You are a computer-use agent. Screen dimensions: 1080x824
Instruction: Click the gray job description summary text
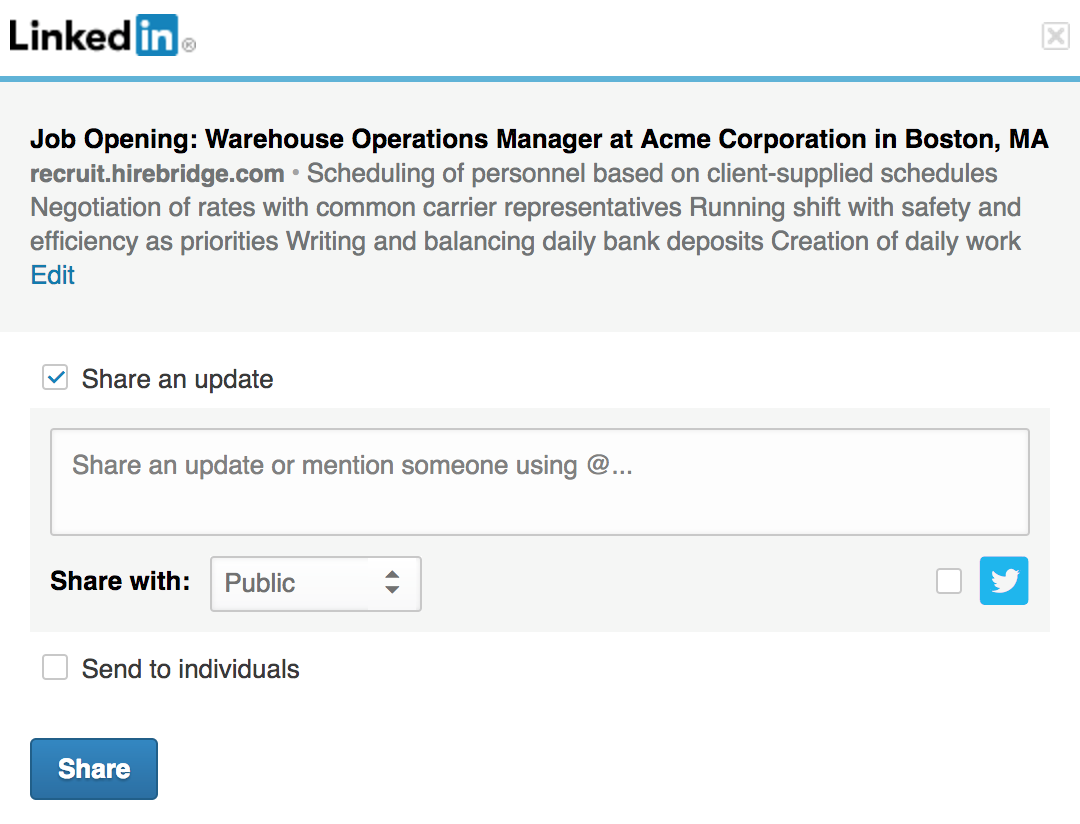[x=524, y=208]
